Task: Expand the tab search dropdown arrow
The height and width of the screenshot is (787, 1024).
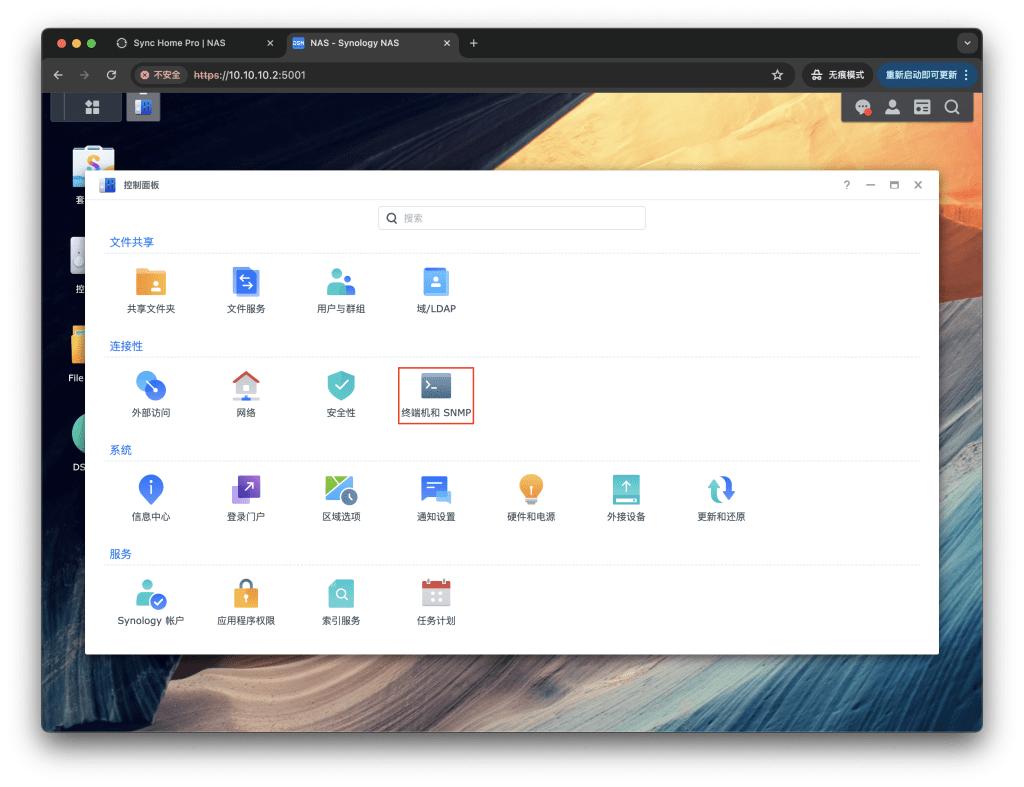Action: (967, 43)
